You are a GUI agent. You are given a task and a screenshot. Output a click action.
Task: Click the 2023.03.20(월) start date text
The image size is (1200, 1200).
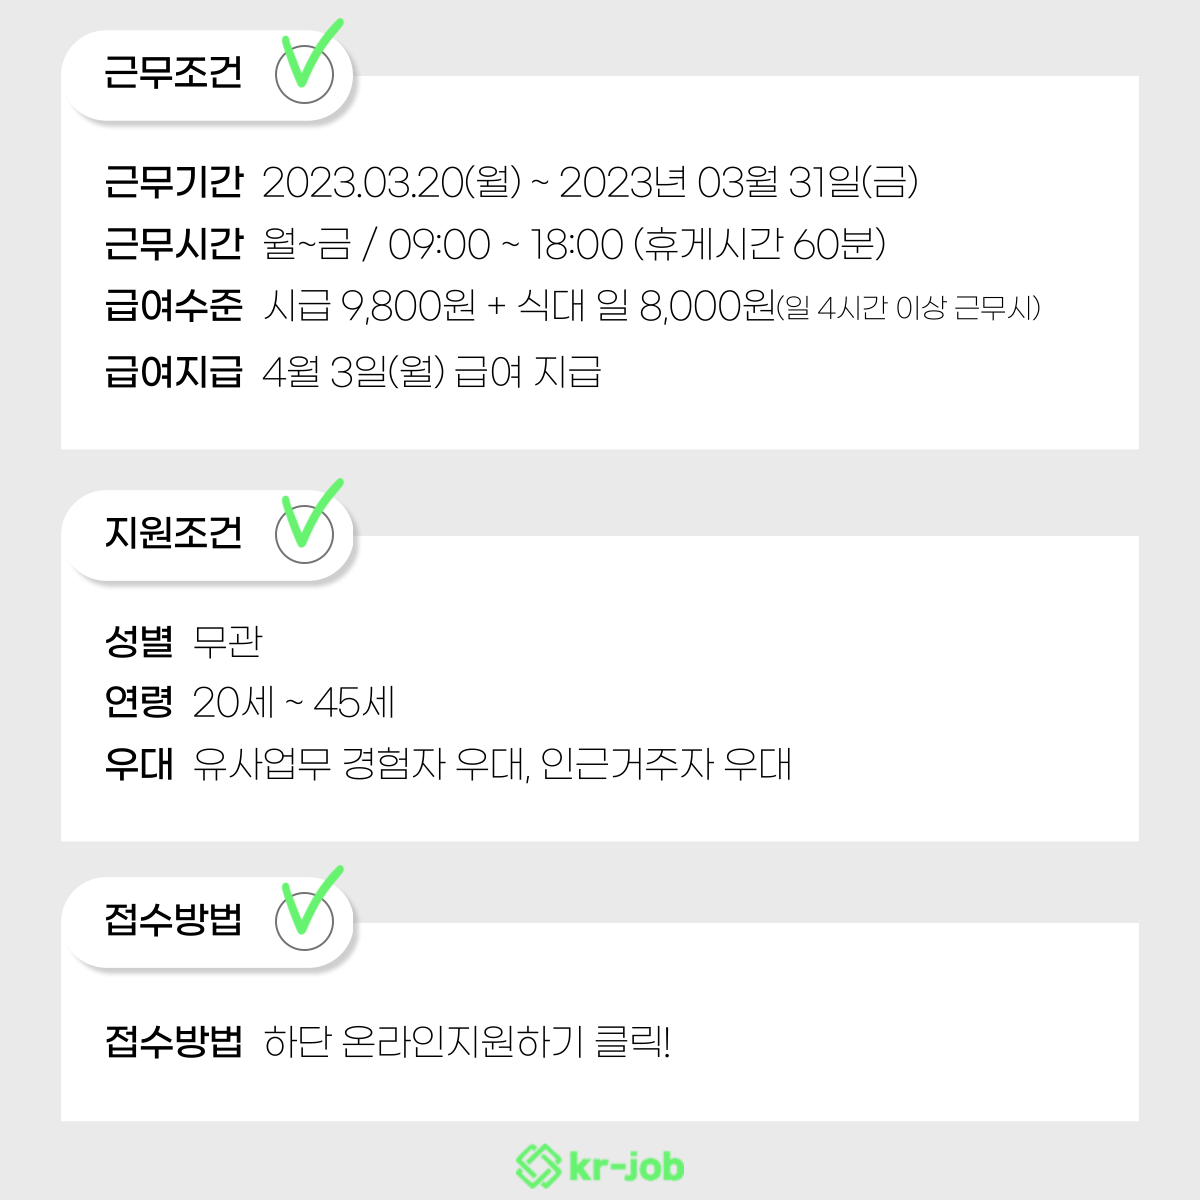point(392,182)
